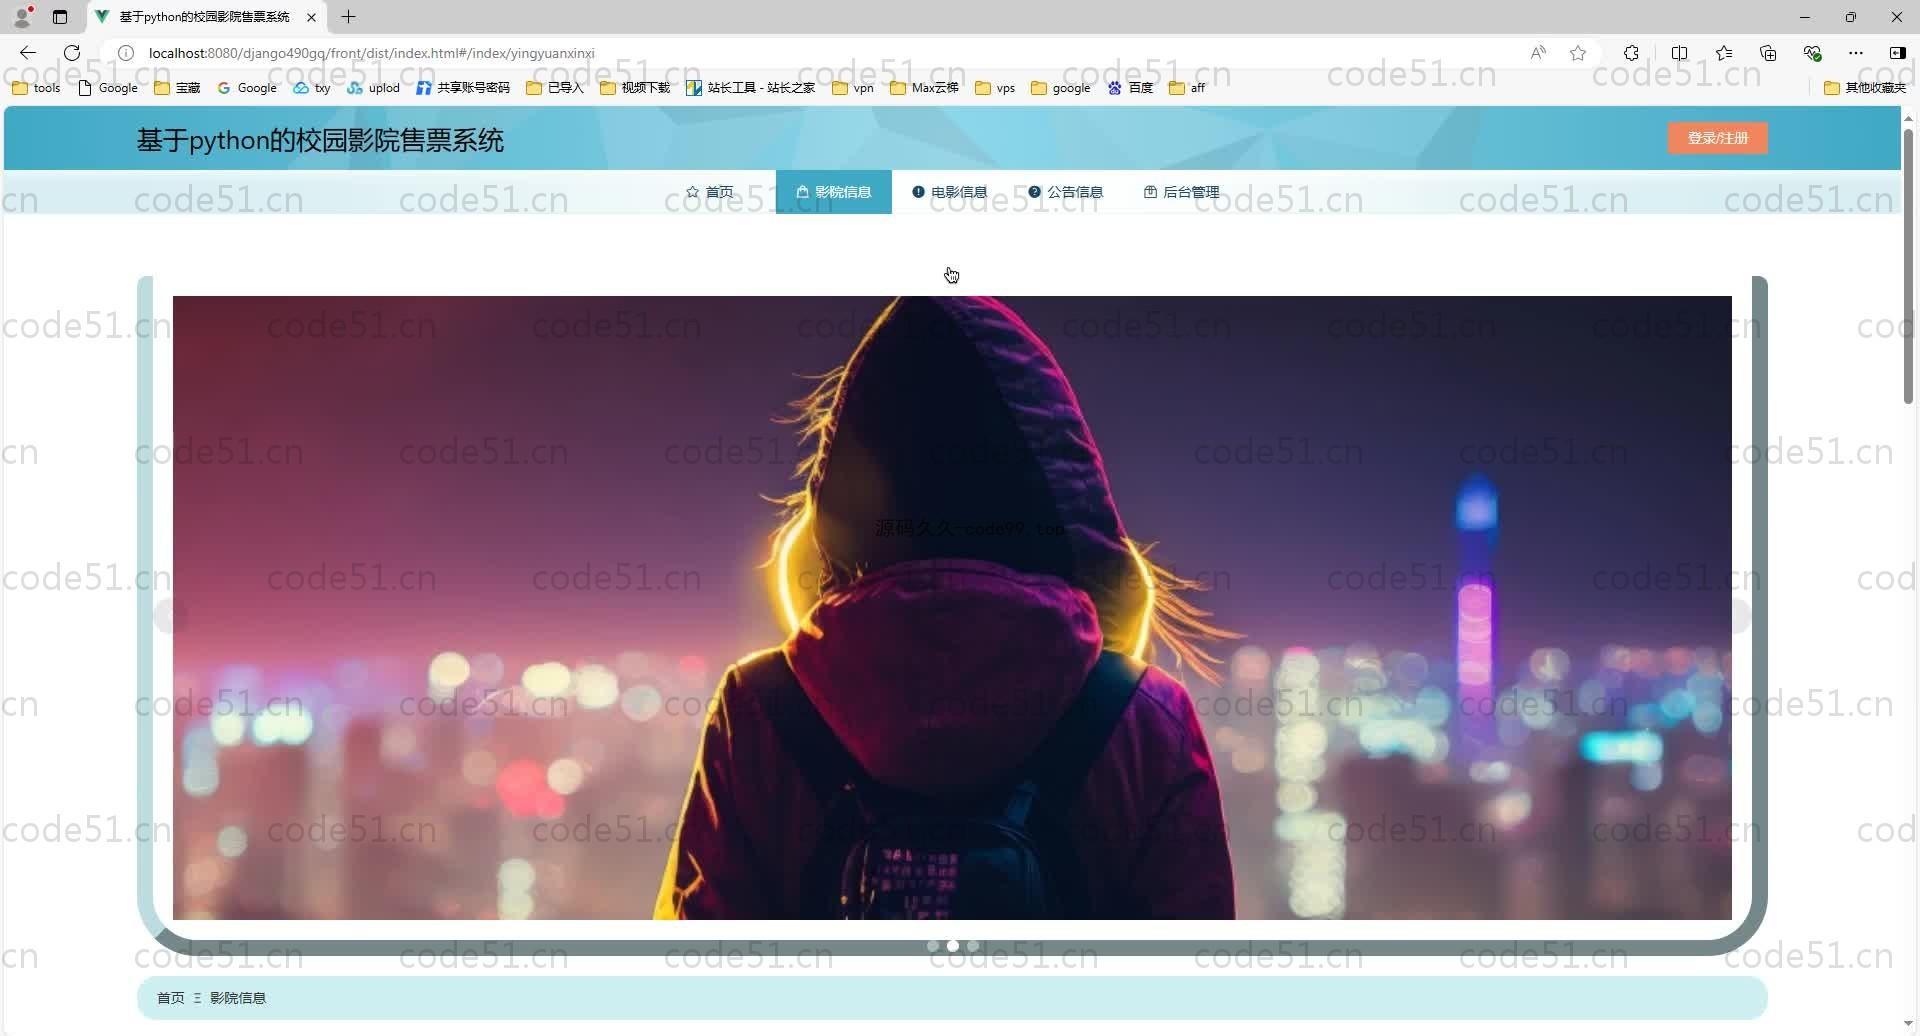Select the second carousel indicator dot
1920x1036 pixels.
953,946
